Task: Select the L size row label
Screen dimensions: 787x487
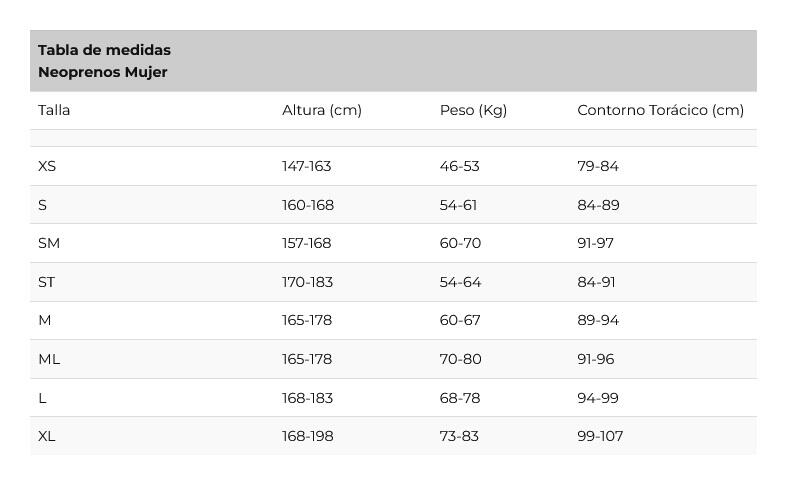Action: [42, 398]
